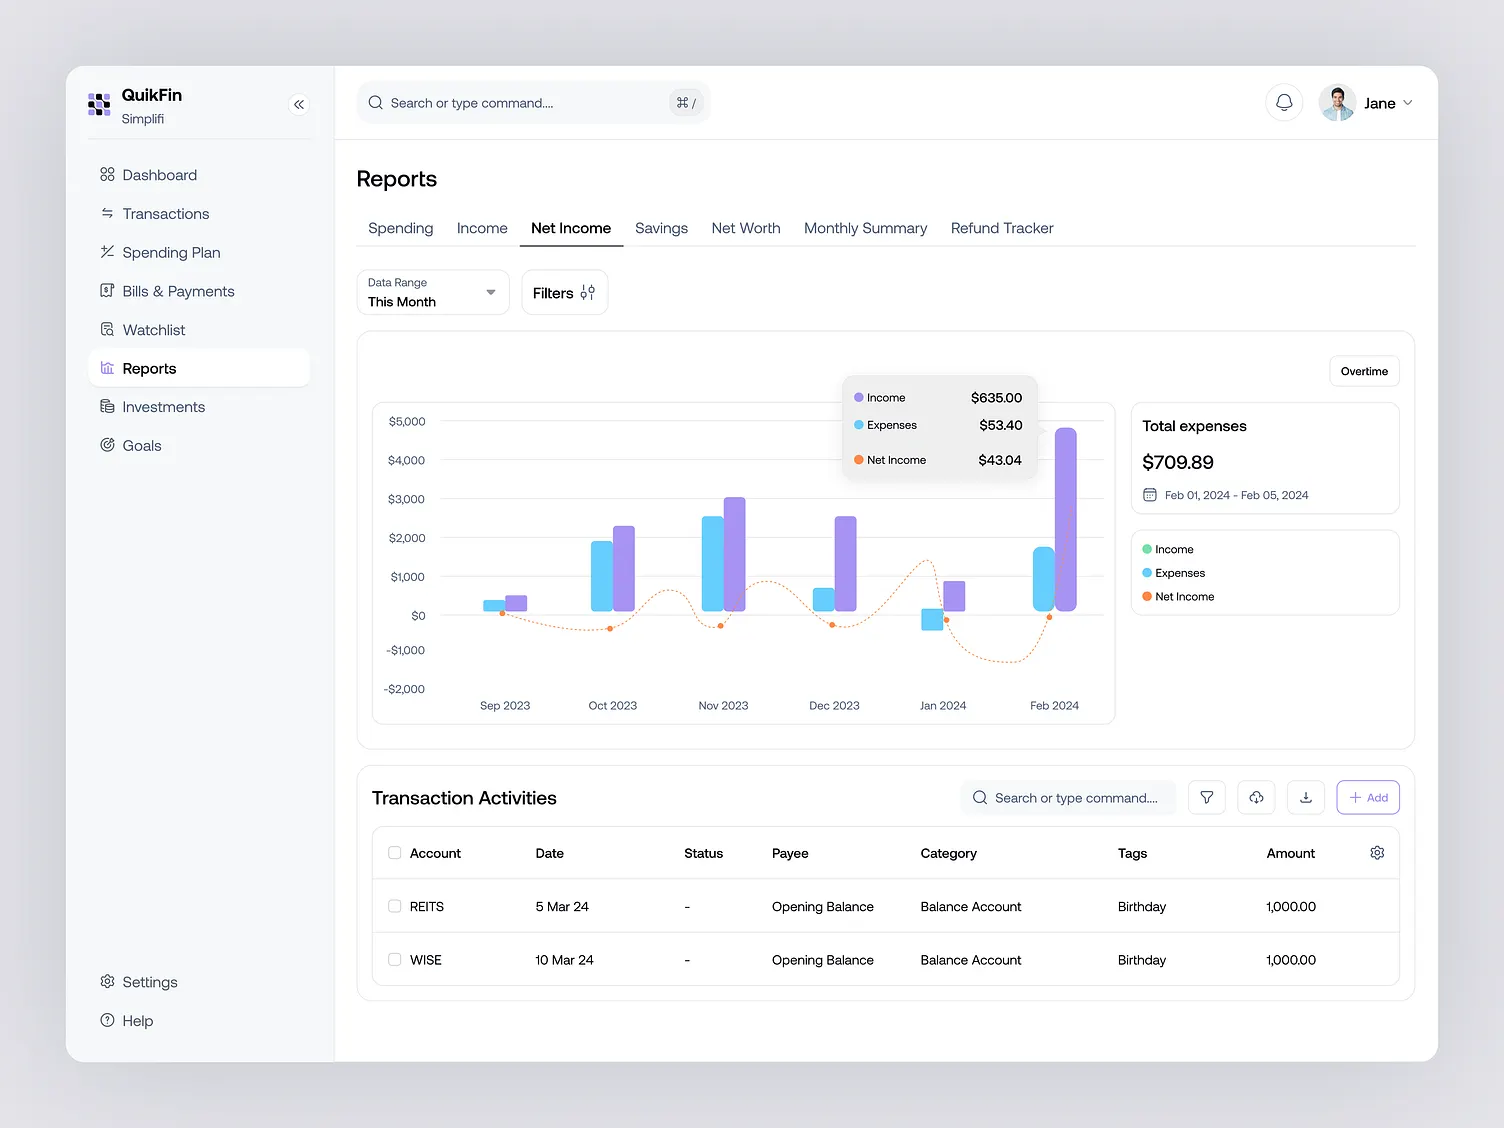Toggle the select-all checkbox beside Account header
Viewport: 1504px width, 1128px height.
(x=395, y=853)
